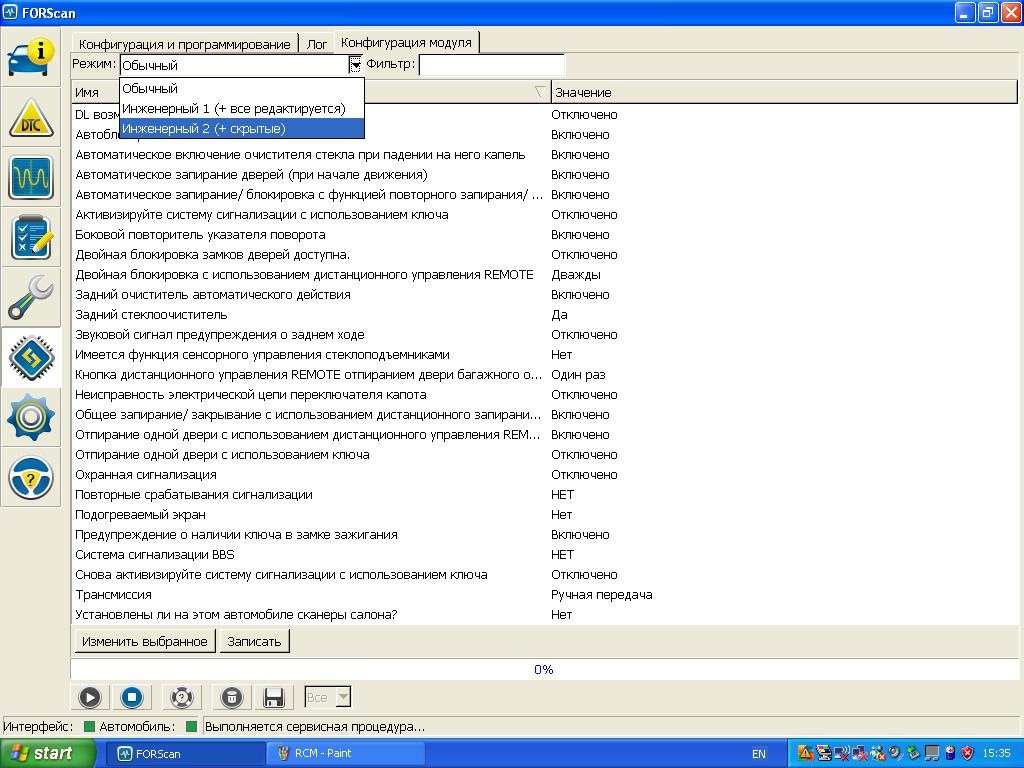Select row Боковой повторитель указателя поворота
Screen dimensions: 1024x768
click(543, 234)
